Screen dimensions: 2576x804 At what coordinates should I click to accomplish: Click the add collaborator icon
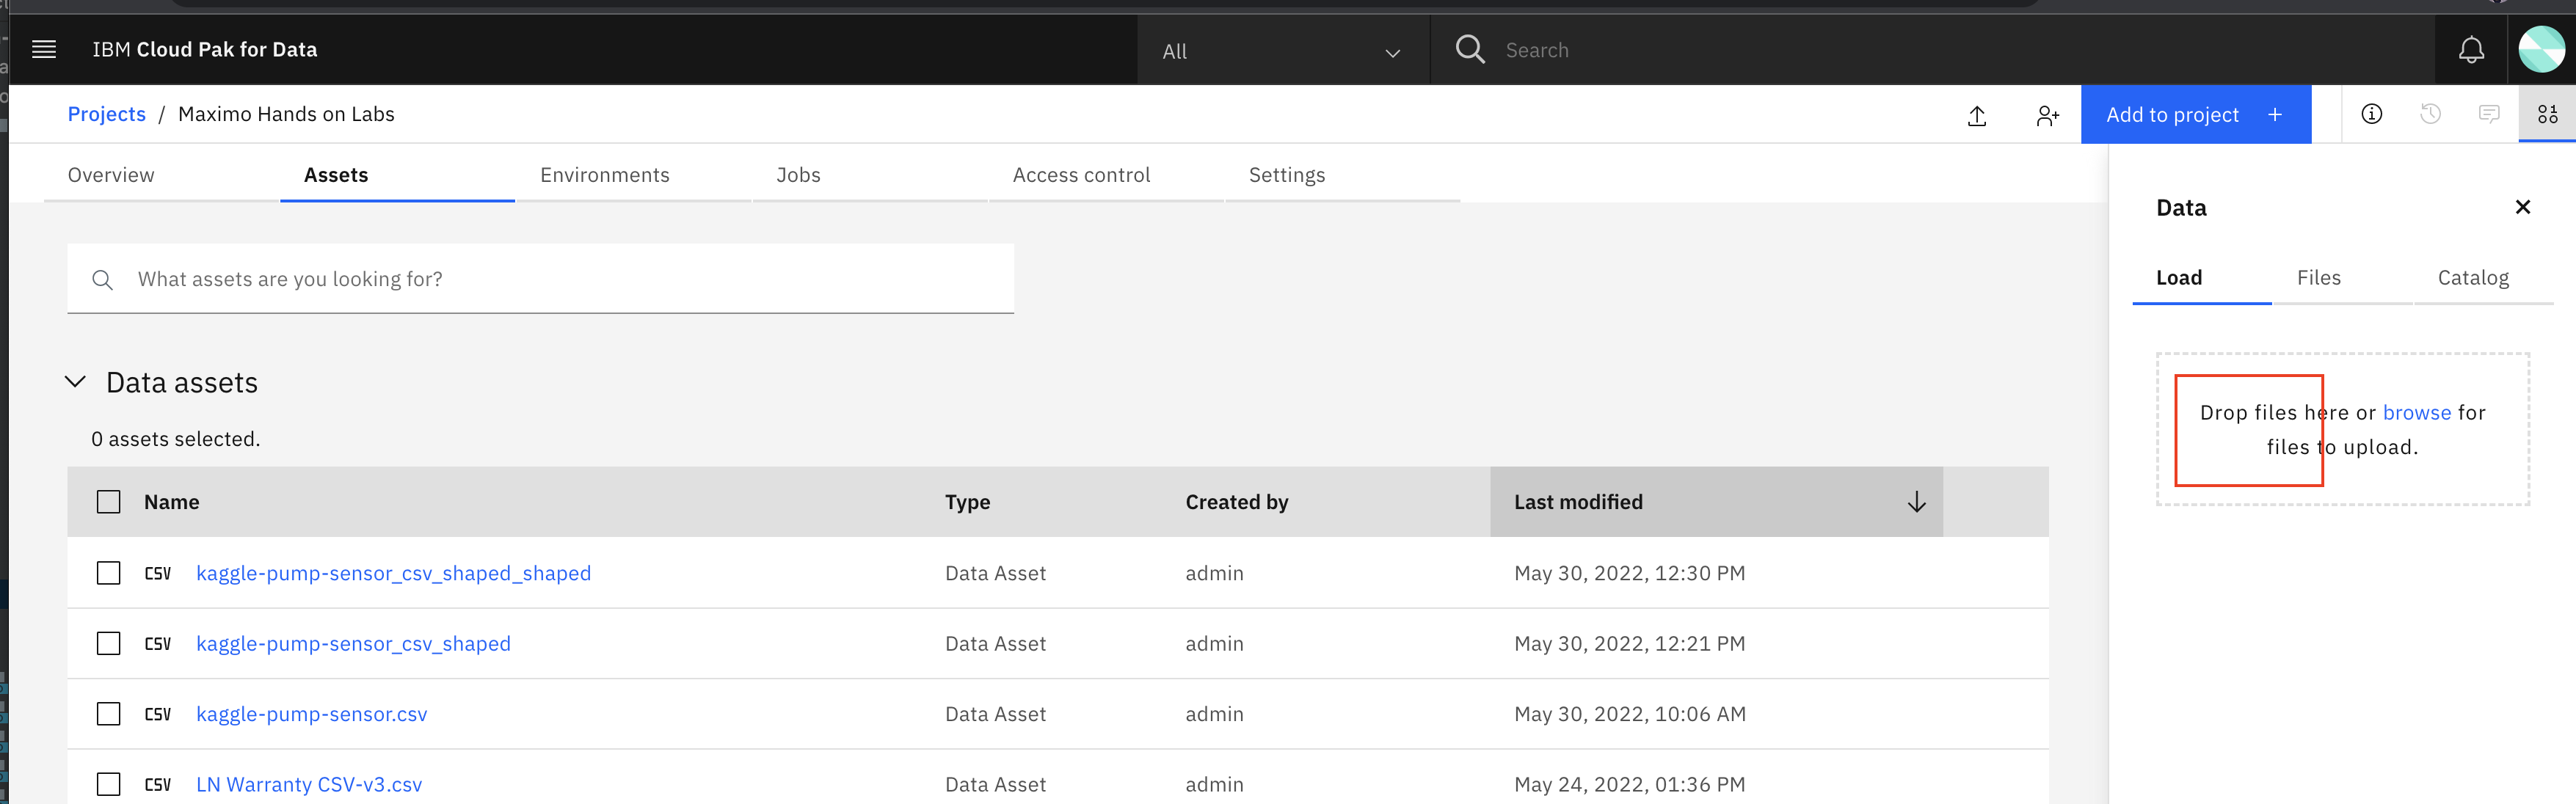coord(2047,115)
